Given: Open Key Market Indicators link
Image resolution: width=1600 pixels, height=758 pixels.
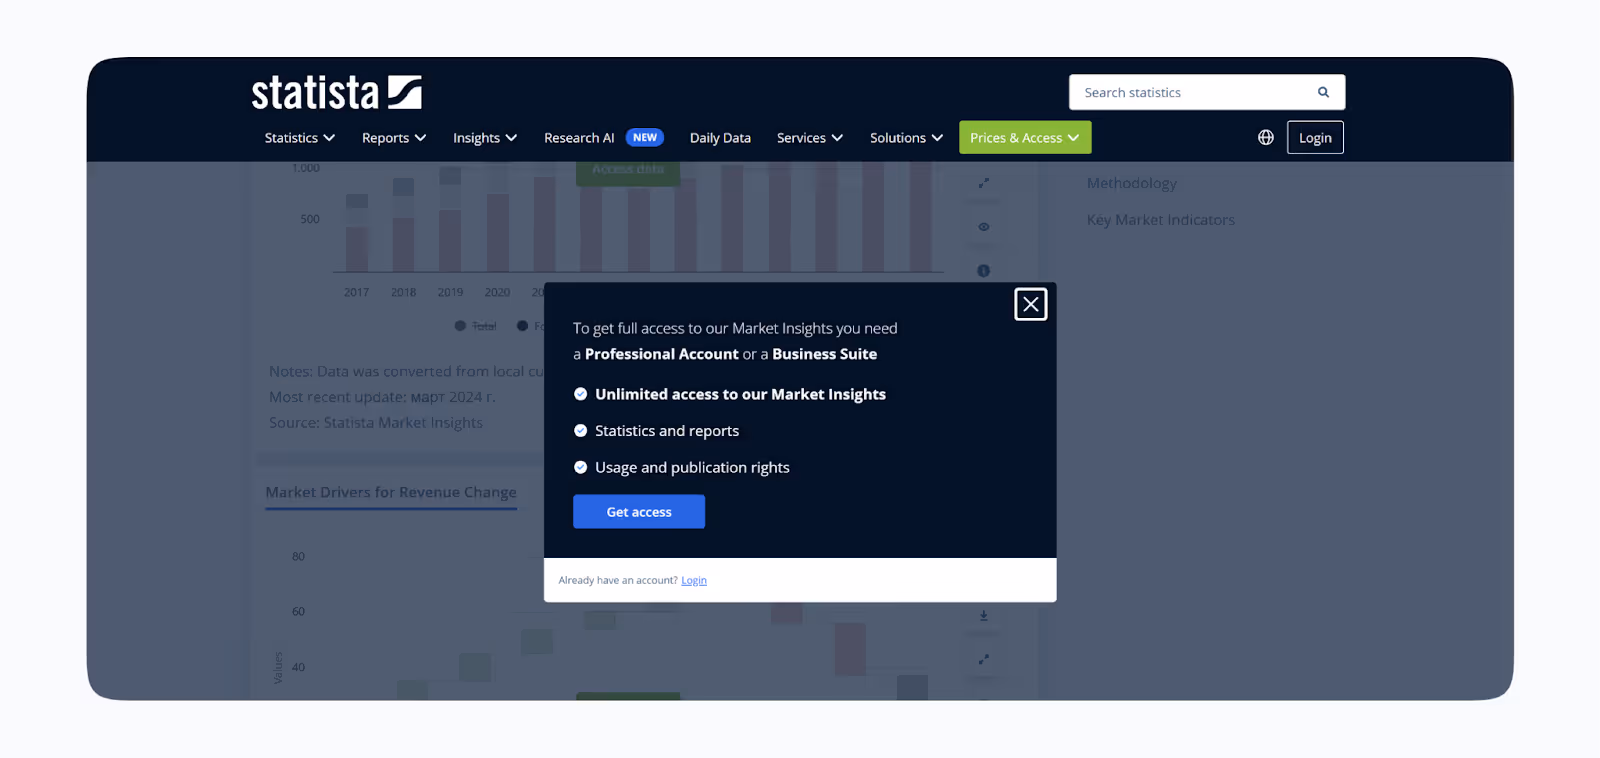Looking at the screenshot, I should pos(1161,220).
